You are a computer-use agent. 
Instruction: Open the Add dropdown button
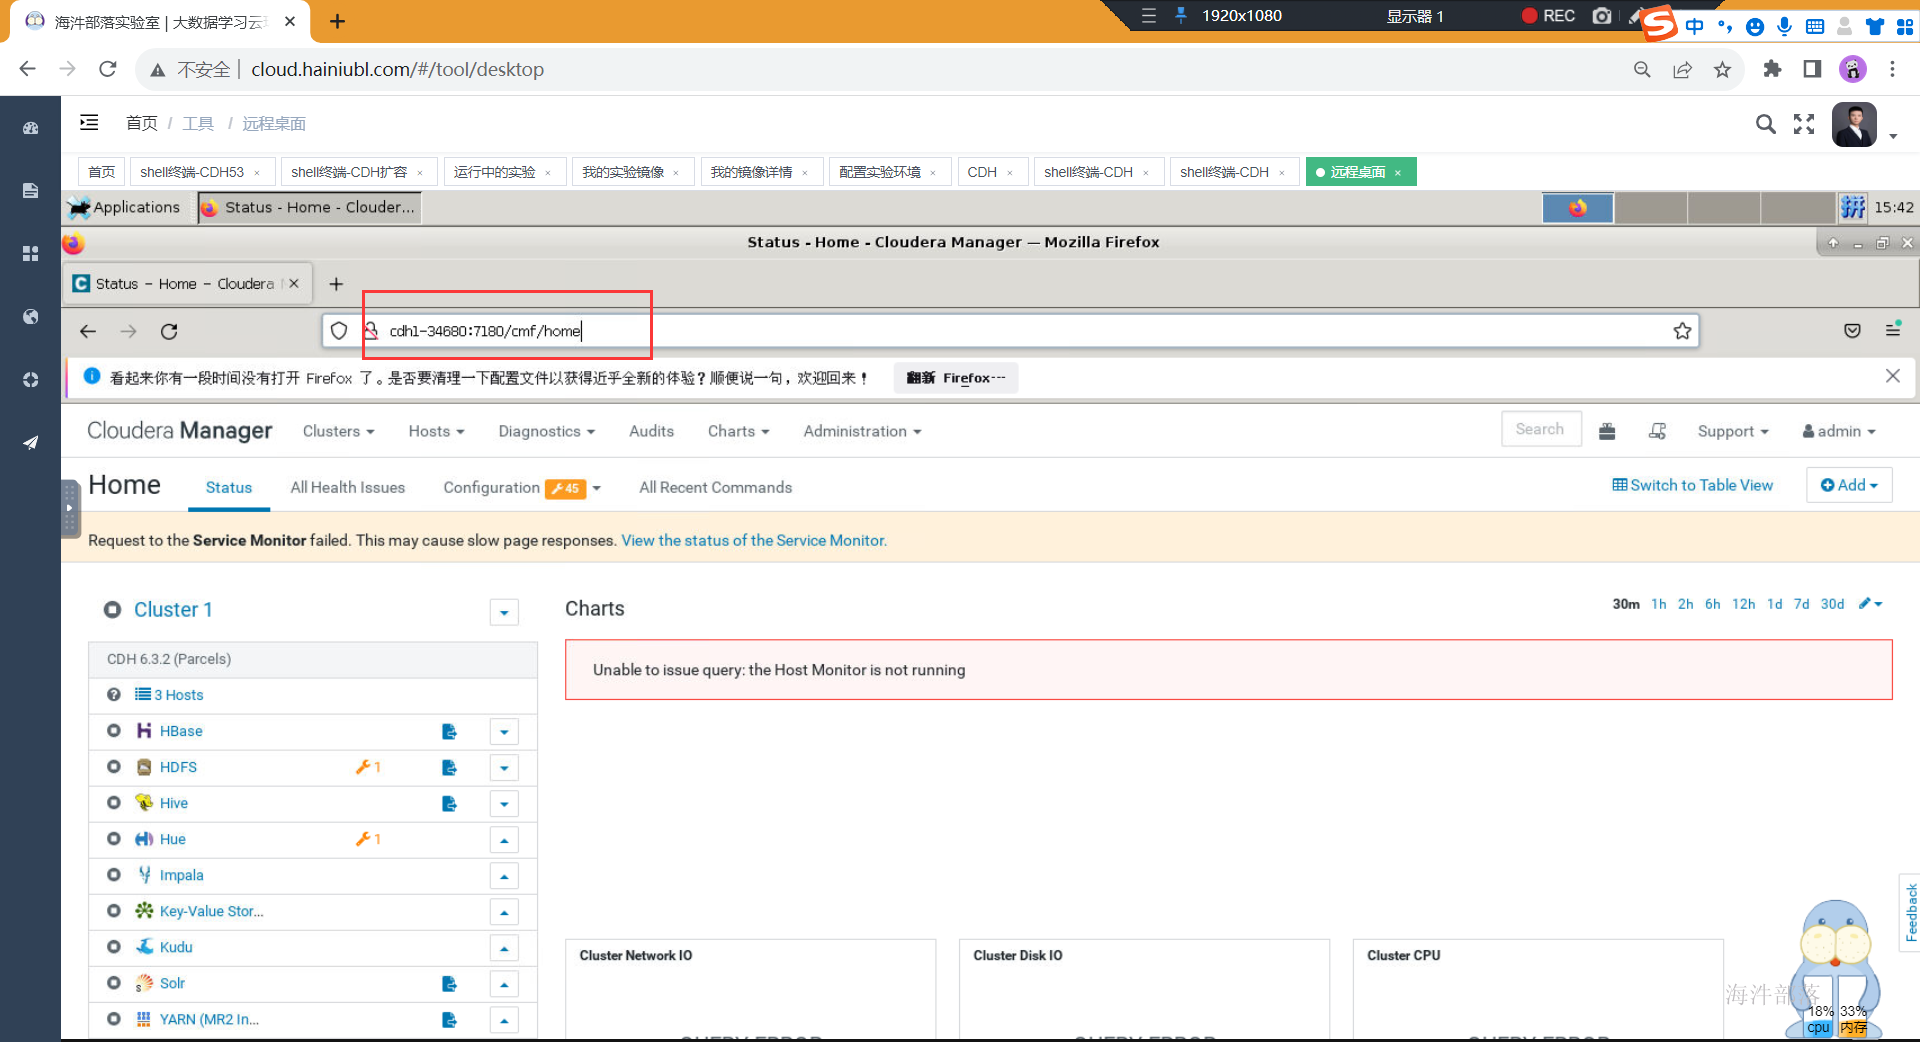(1849, 485)
